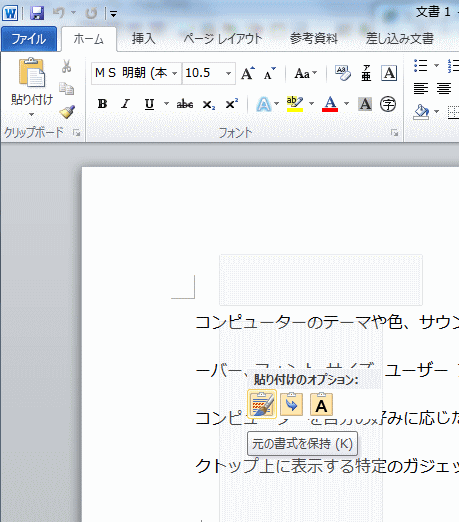The width and height of the screenshot is (459, 522).
Task: Open the underline style dropdown arrow
Action: (166, 104)
